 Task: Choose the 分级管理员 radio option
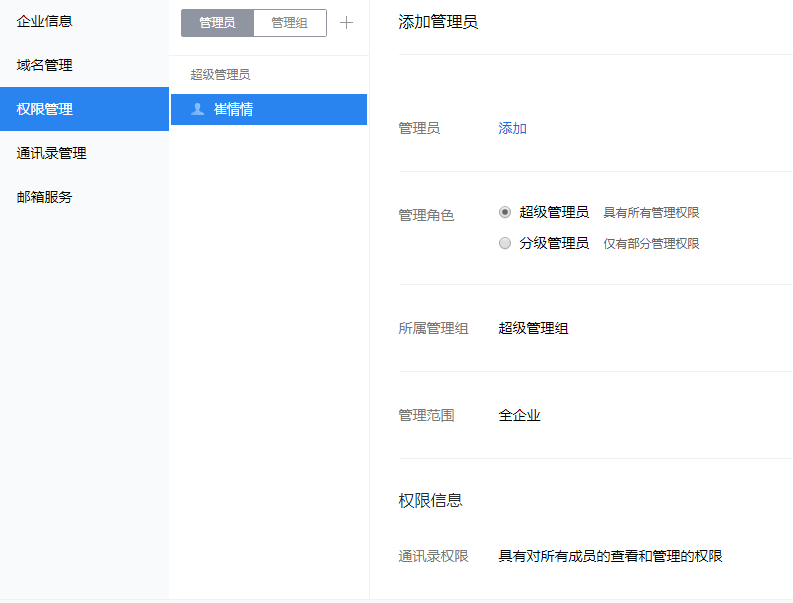[505, 243]
